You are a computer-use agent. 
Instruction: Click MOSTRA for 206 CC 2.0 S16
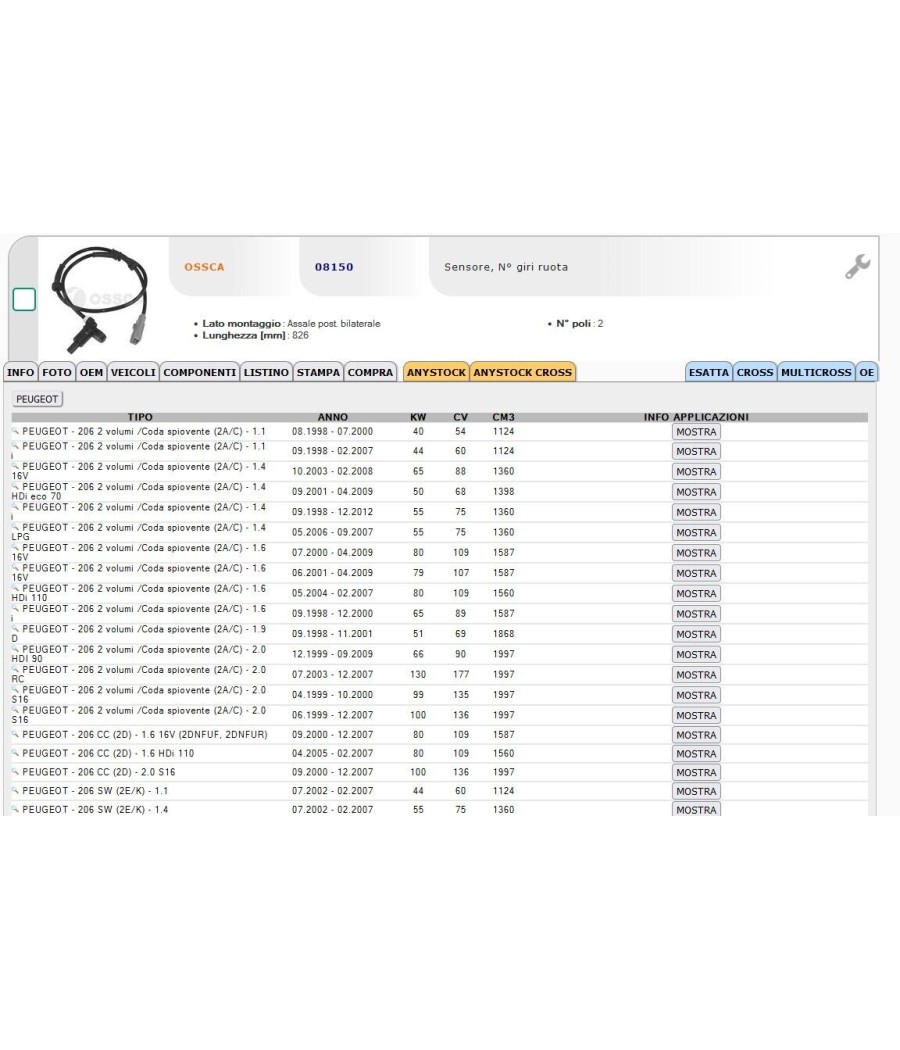pyautogui.click(x=696, y=773)
